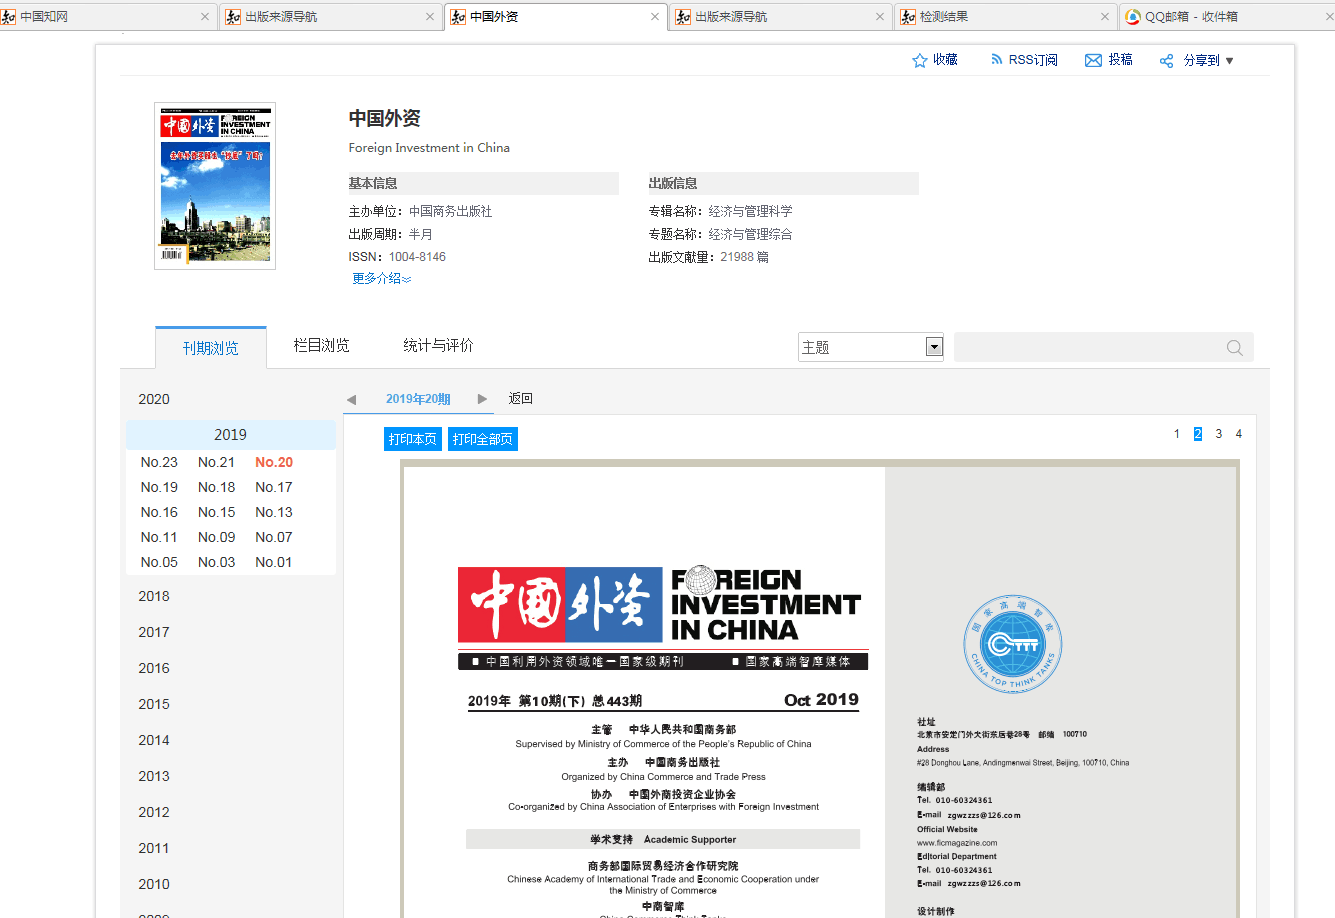The image size is (1335, 918).
Task: Switch to the 栏目浏览 tab
Action: click(322, 346)
